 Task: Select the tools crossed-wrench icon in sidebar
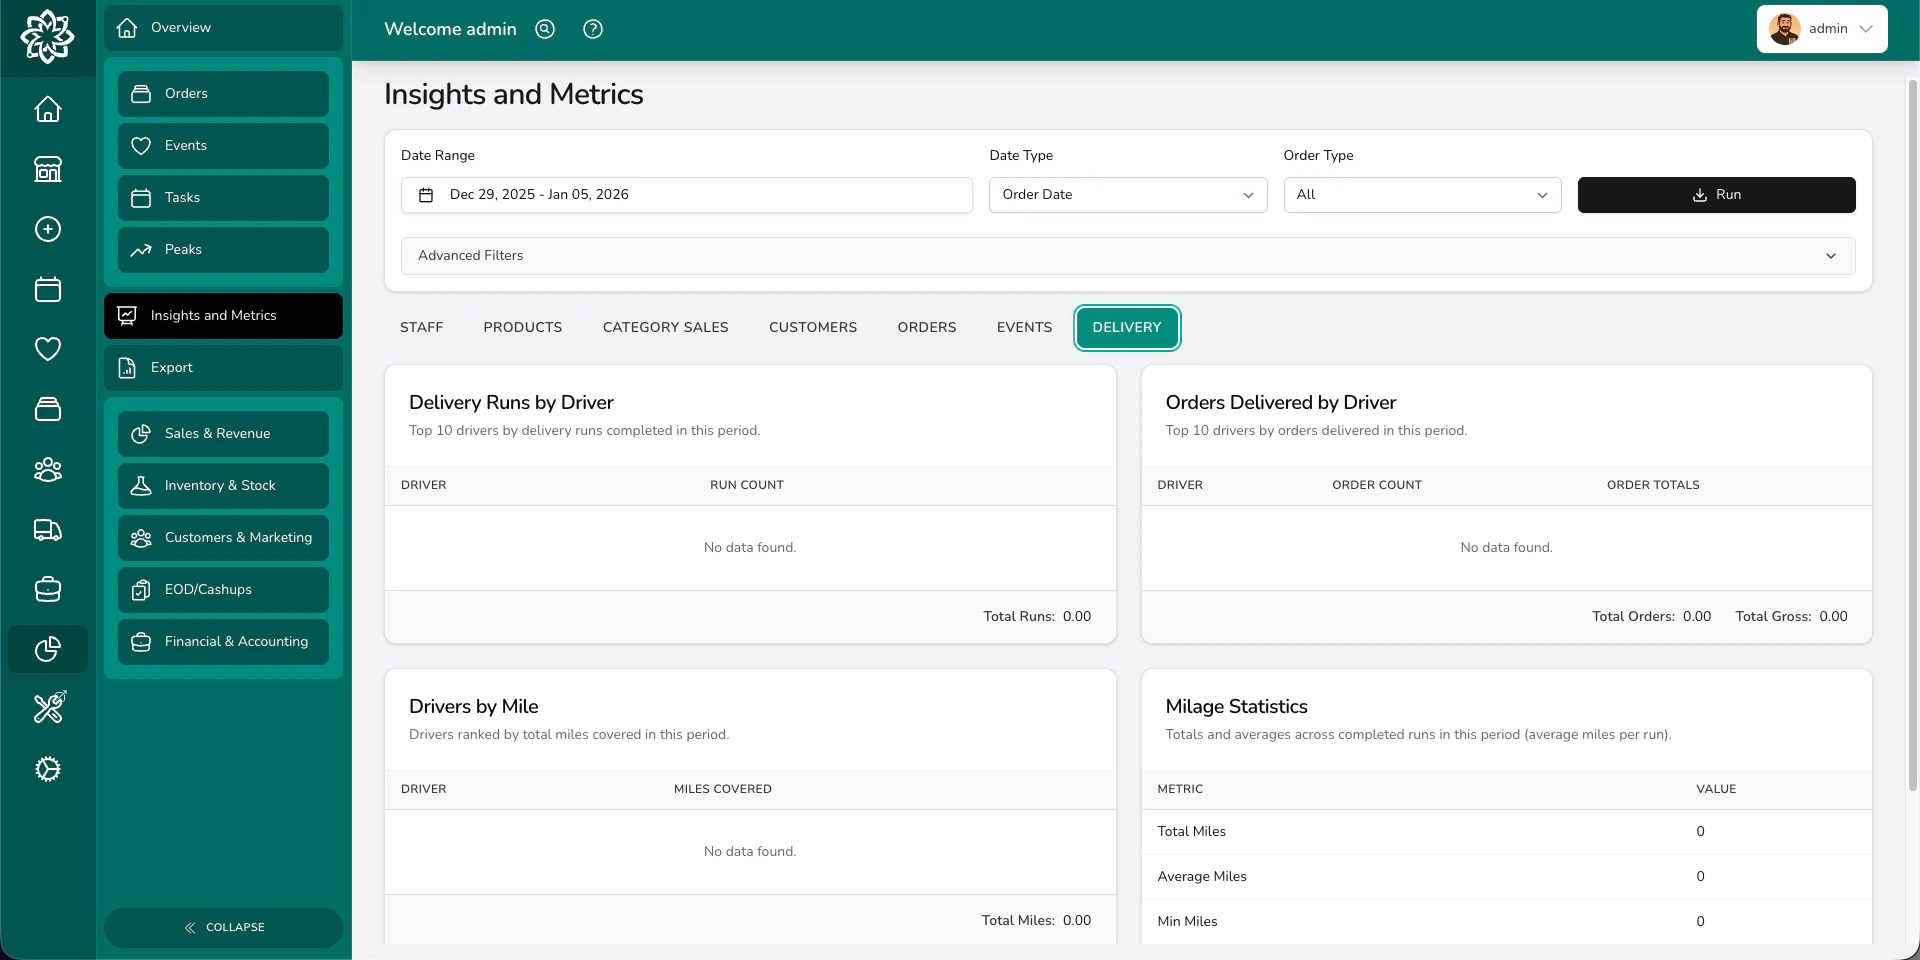coord(47,708)
